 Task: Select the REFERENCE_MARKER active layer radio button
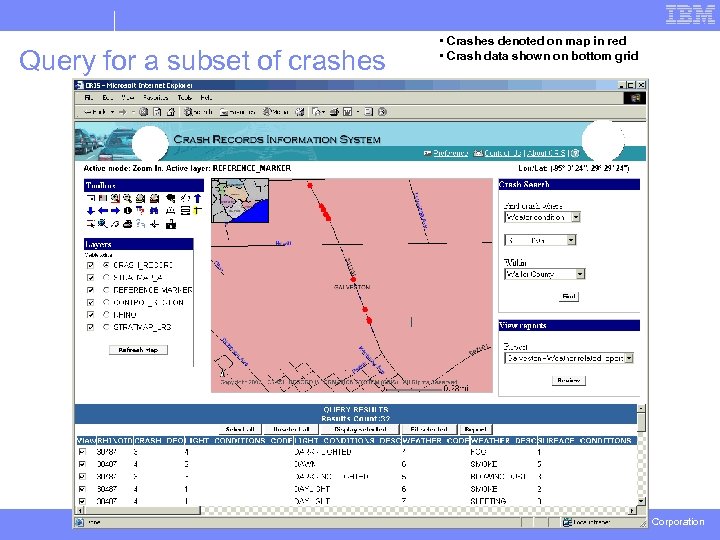[106, 290]
